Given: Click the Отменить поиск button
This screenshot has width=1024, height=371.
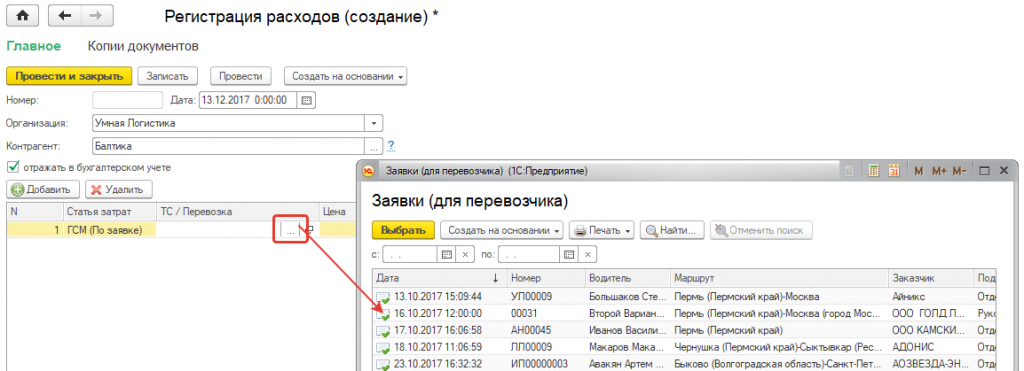Looking at the screenshot, I should [x=761, y=230].
